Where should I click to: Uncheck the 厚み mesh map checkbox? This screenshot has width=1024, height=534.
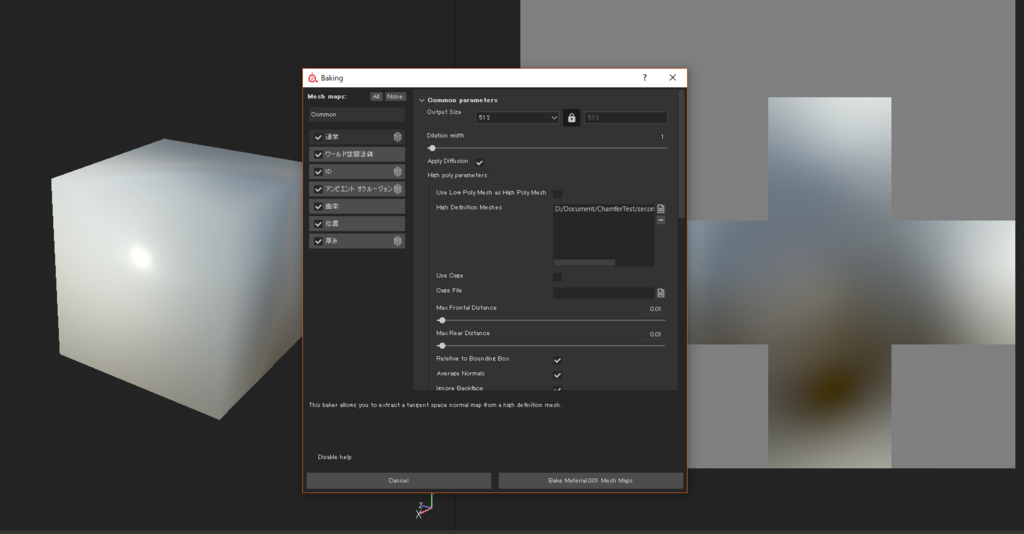318,241
